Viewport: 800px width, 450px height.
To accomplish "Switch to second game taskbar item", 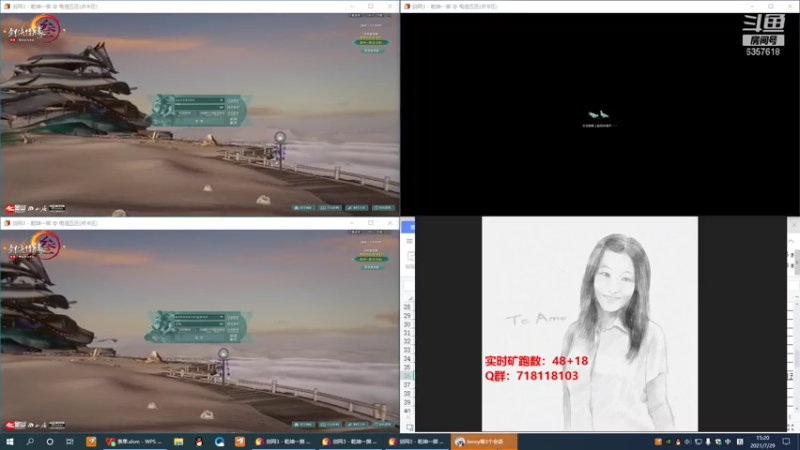I will [349, 441].
